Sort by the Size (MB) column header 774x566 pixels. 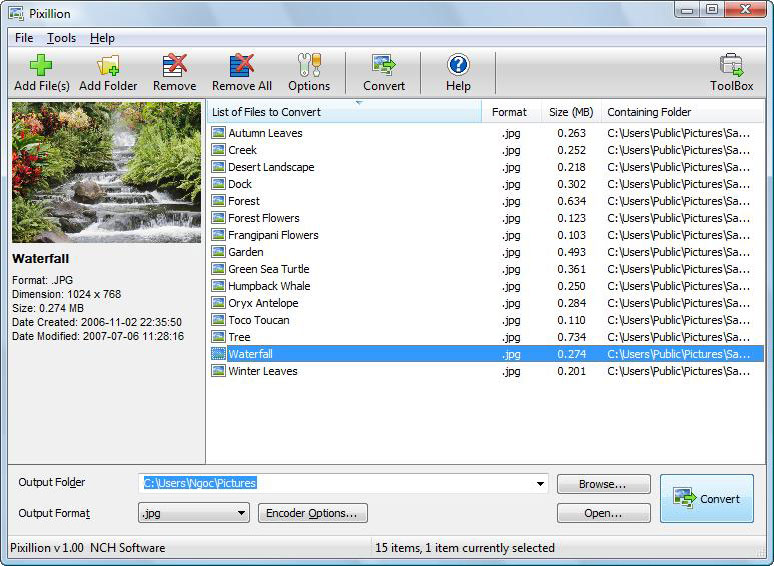pyautogui.click(x=571, y=112)
